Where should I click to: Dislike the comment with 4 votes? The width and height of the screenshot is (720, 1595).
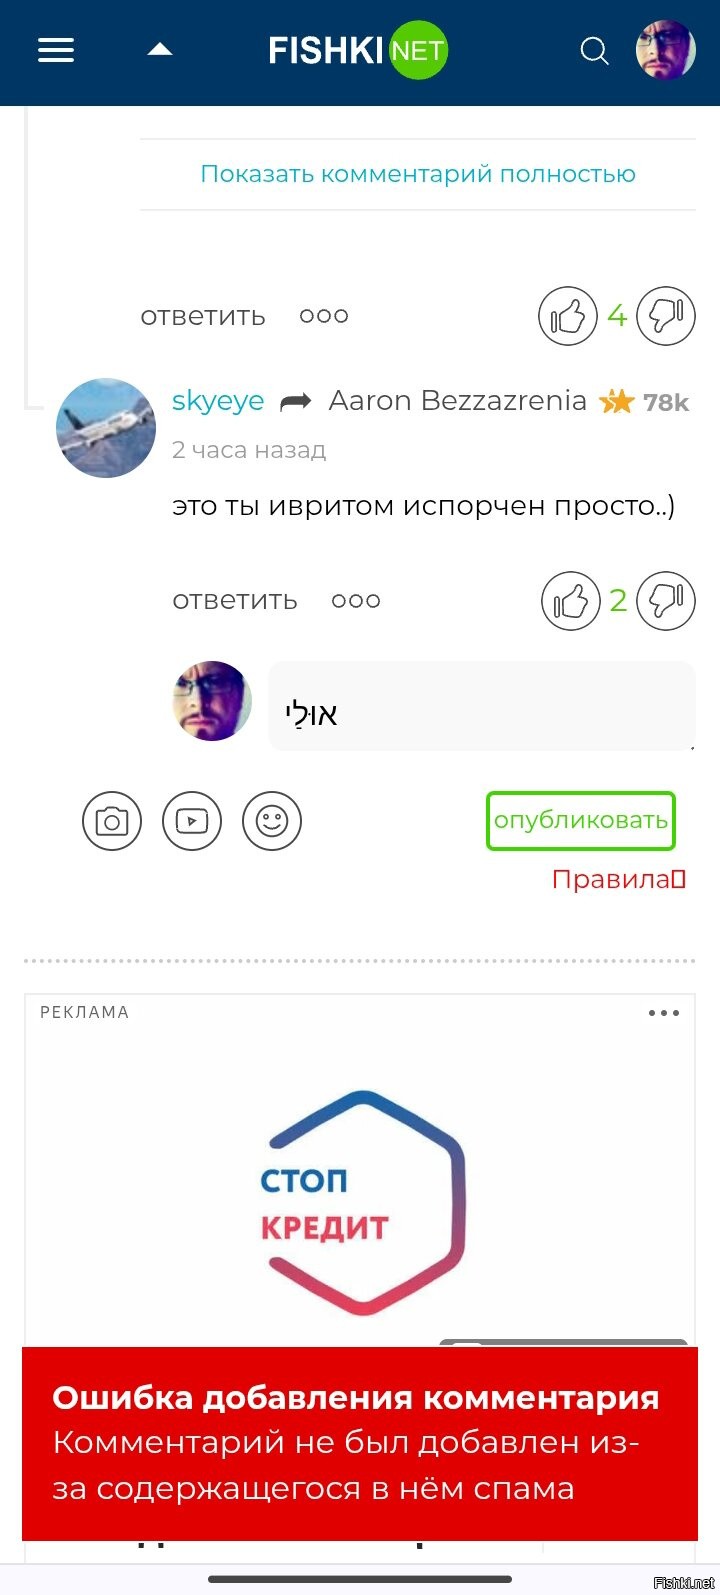[x=666, y=316]
